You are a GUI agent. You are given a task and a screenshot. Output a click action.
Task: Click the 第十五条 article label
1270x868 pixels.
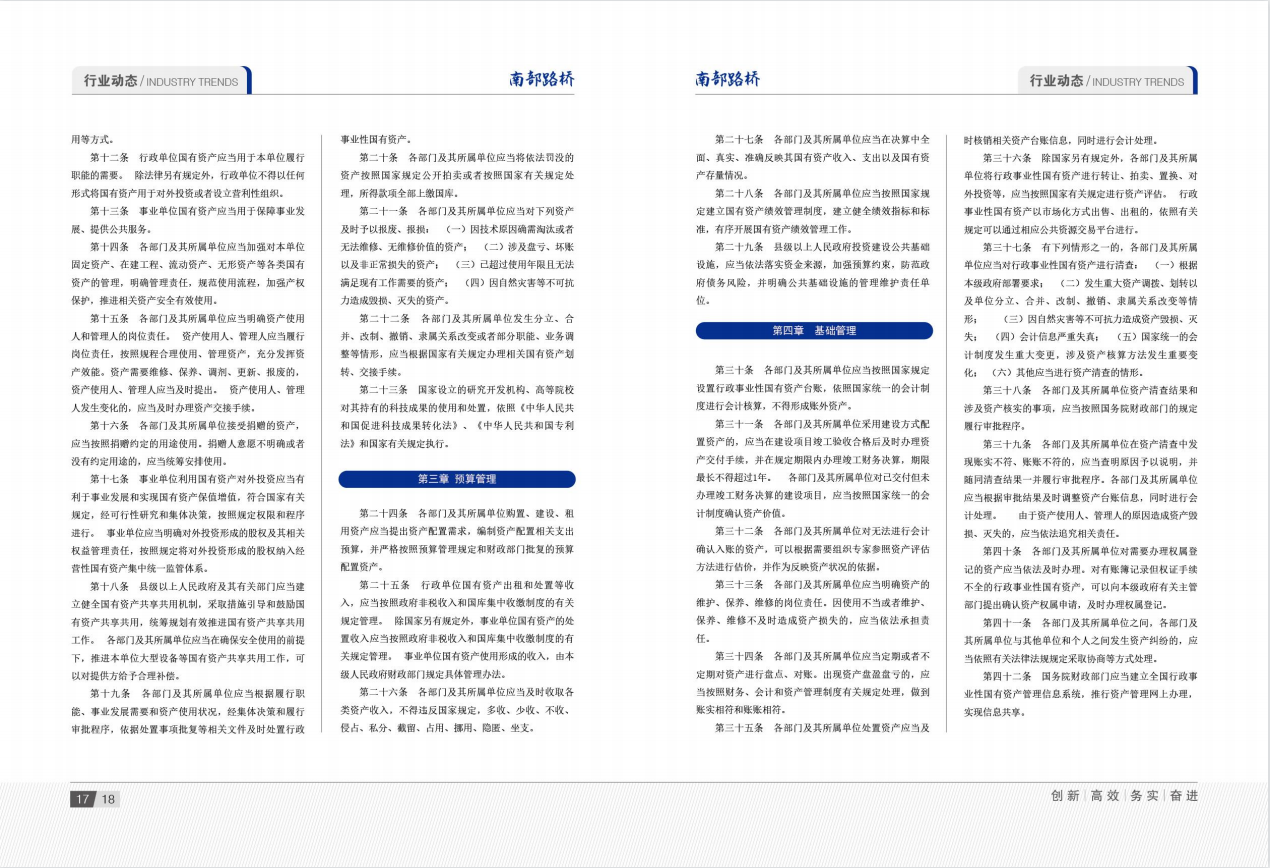click(x=110, y=318)
